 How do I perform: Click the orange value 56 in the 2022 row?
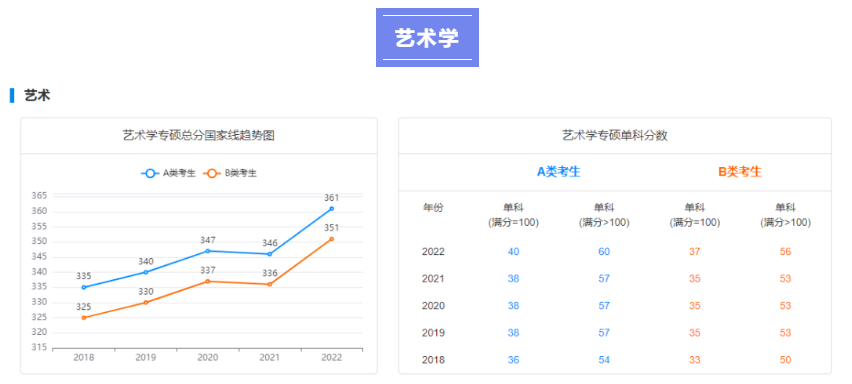coord(785,251)
